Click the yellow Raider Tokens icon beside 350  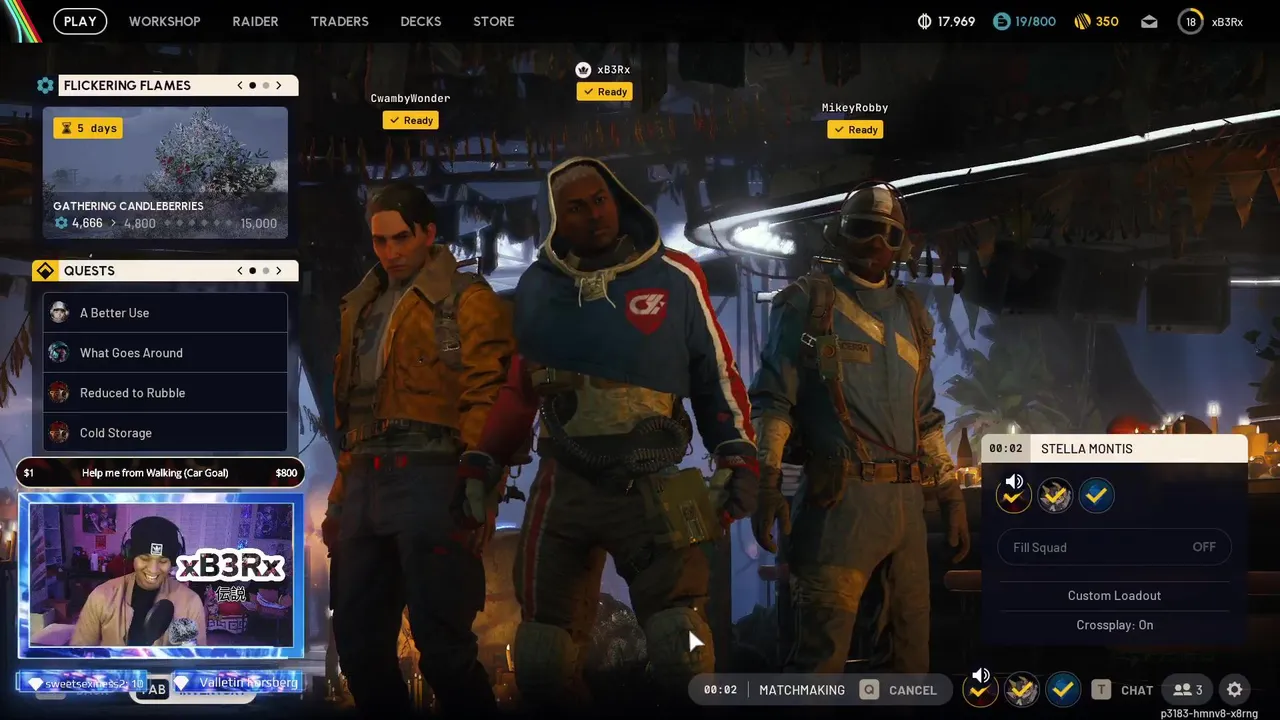coord(1082,21)
